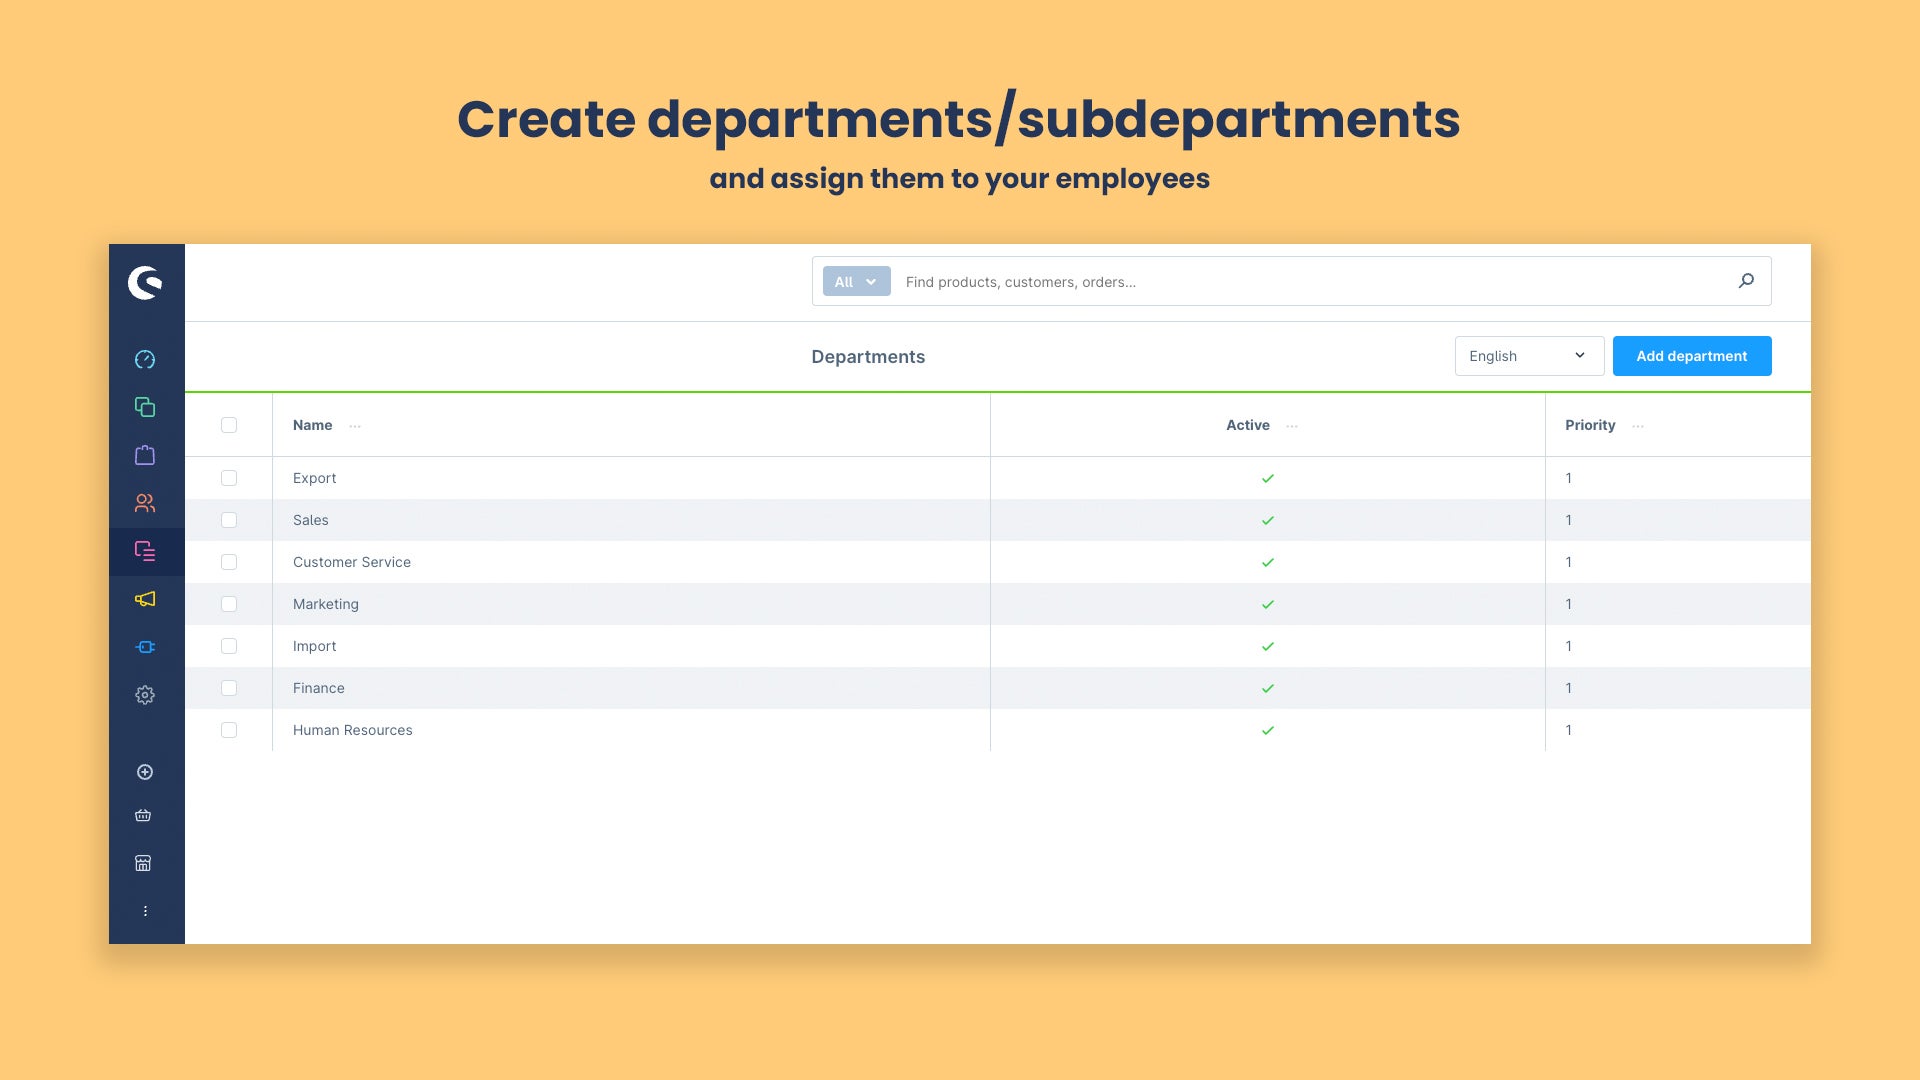1920x1080 pixels.
Task: Open the Dashboard gauge icon
Action: [x=145, y=359]
